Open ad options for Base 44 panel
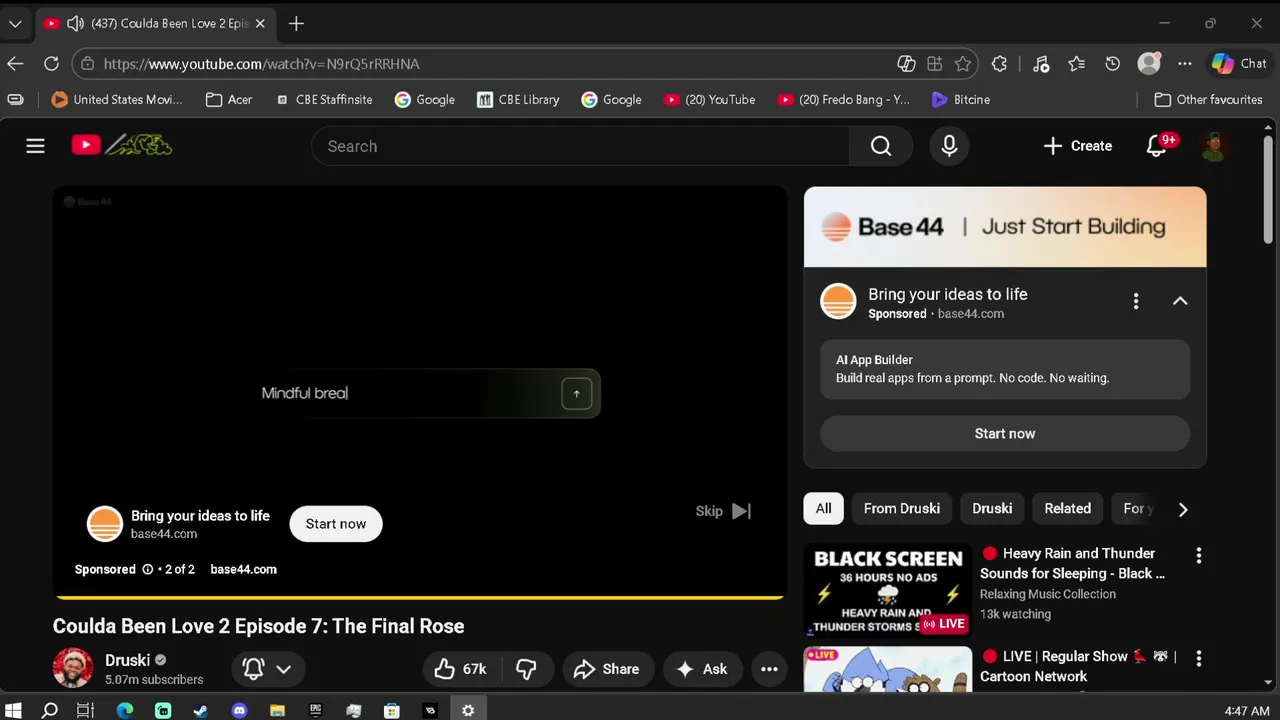Viewport: 1280px width, 720px height. coord(1136,301)
